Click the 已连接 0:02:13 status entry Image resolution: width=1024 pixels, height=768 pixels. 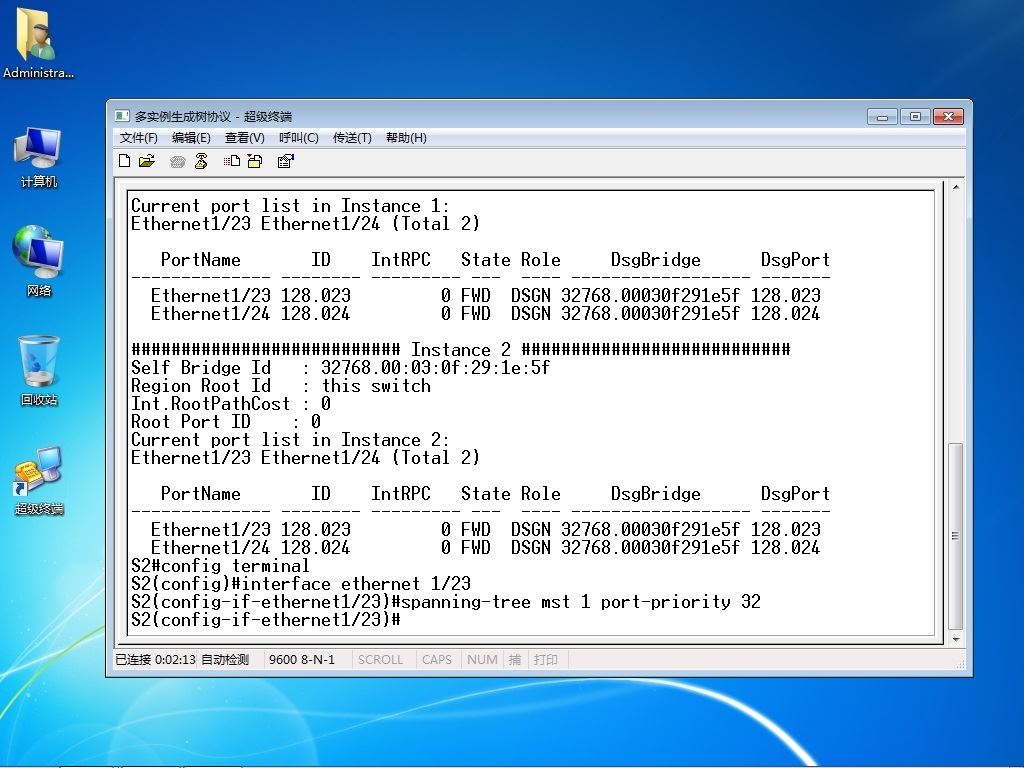tap(155, 660)
